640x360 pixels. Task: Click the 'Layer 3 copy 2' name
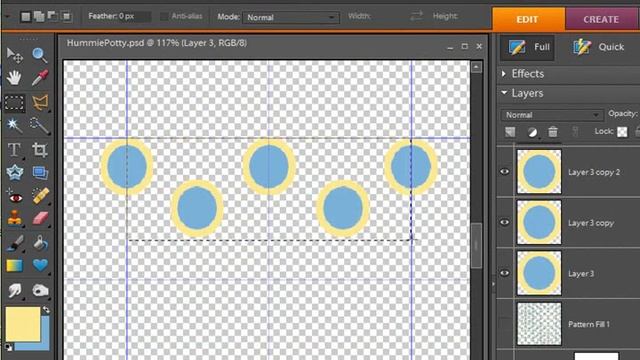tap(594, 172)
